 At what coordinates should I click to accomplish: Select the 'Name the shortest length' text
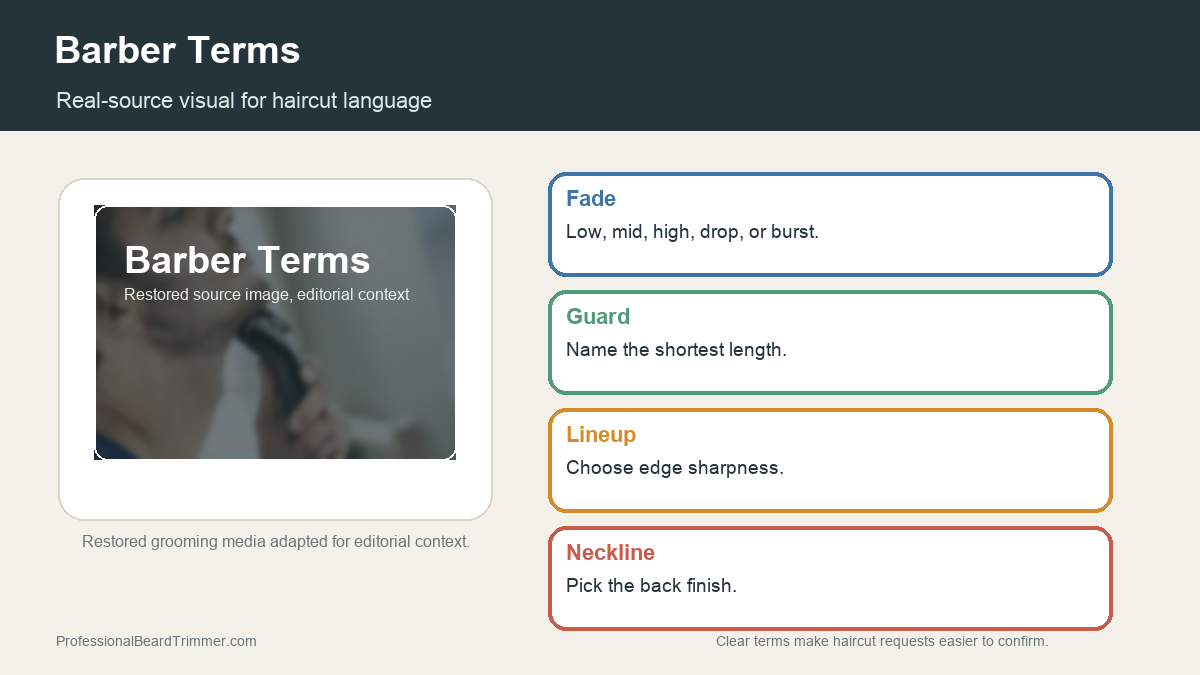coord(676,350)
